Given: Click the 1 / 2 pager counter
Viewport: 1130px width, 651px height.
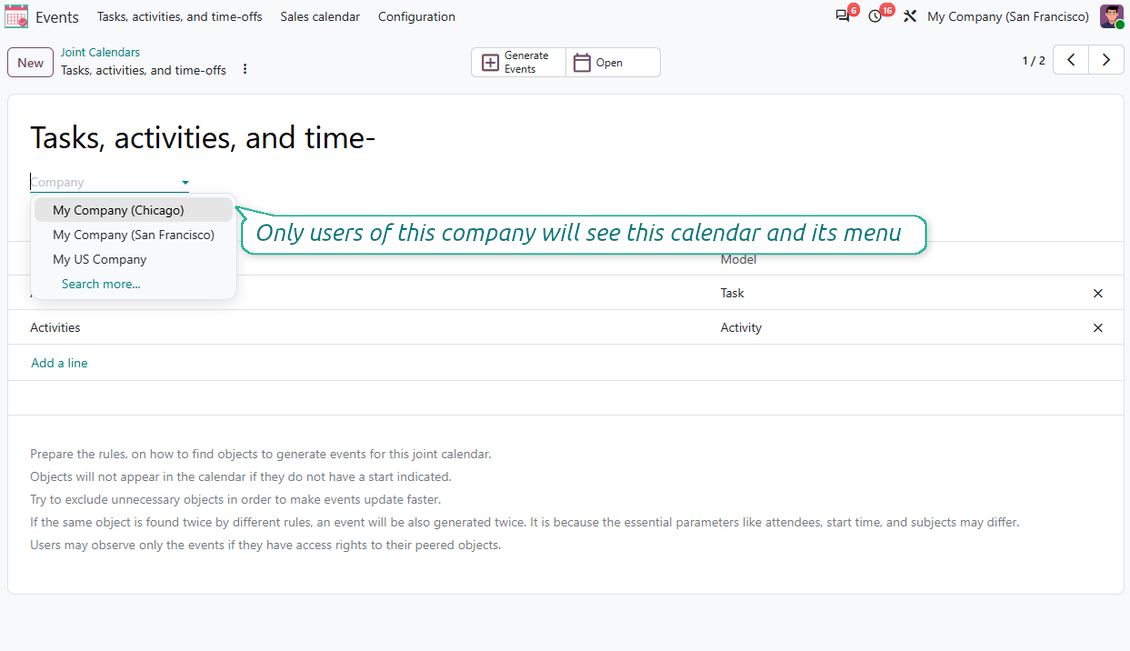Looking at the screenshot, I should click(x=1033, y=61).
